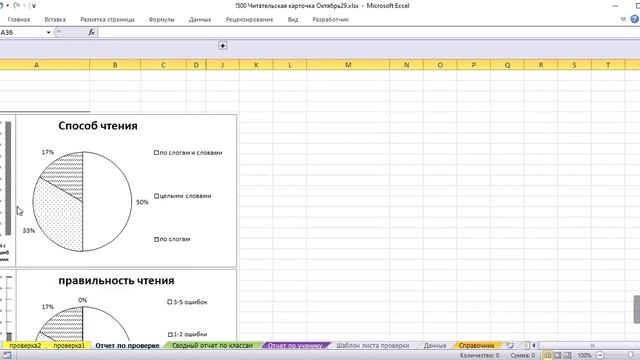Click the chart title правильность чтения
This screenshot has height=360, width=640.
coord(116,281)
